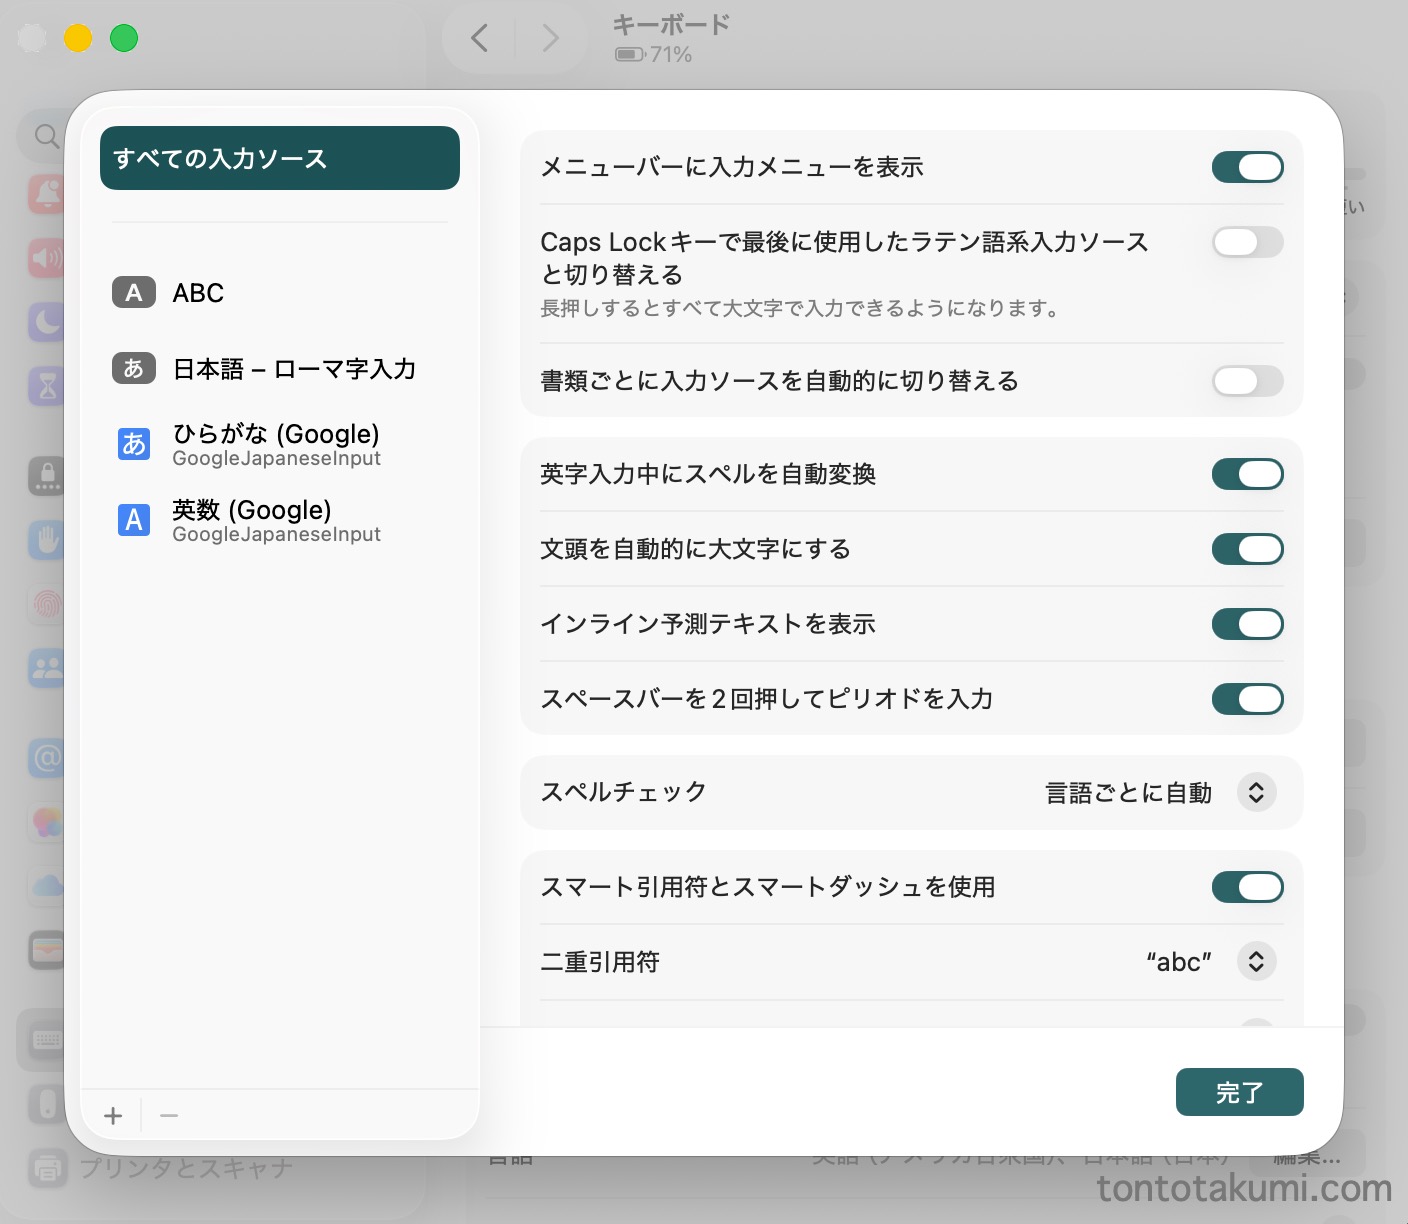Click the gray ABC input source icon
This screenshot has width=1408, height=1224.
[134, 293]
